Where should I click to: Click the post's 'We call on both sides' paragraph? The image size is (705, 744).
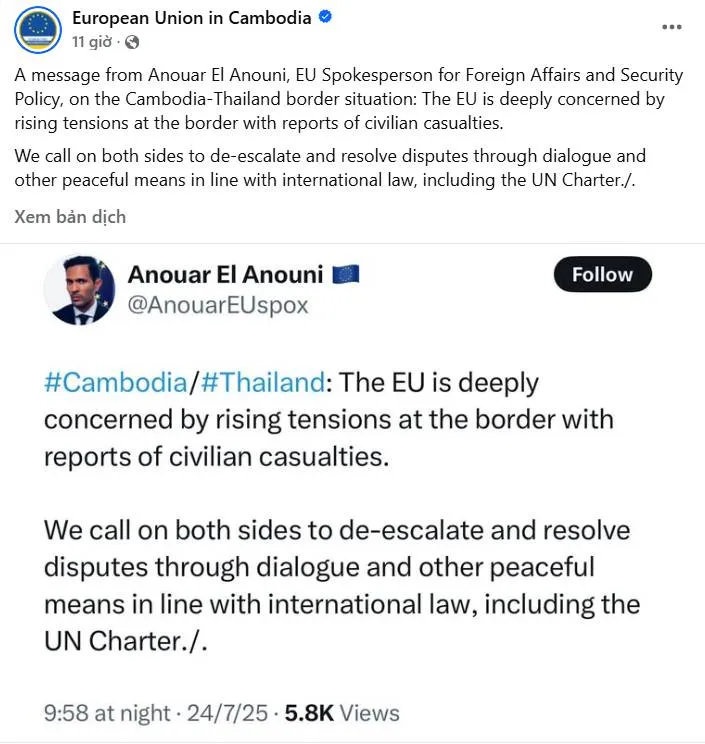330,168
